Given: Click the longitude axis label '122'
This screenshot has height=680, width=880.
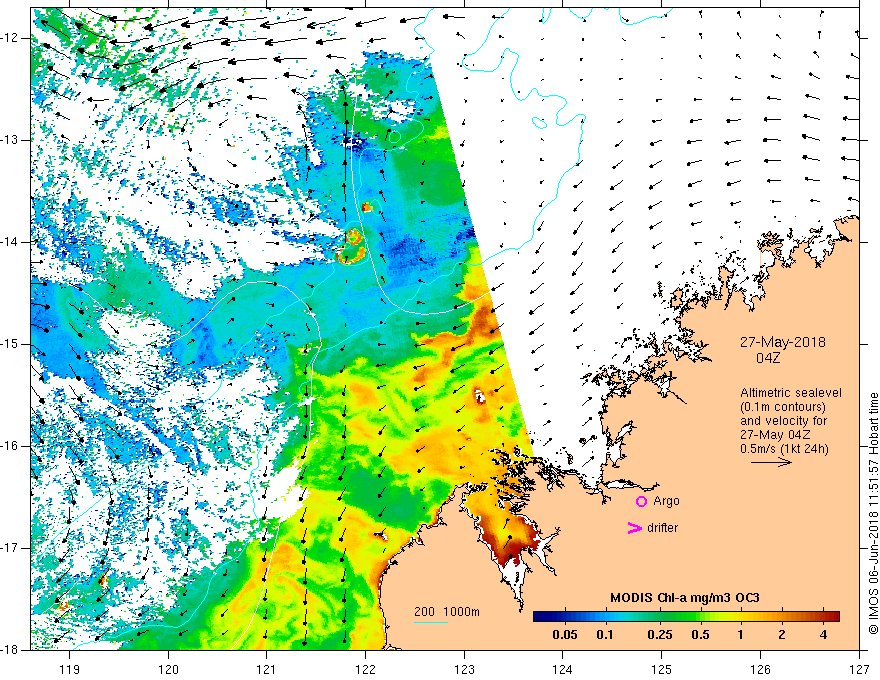Looking at the screenshot, I should [365, 669].
